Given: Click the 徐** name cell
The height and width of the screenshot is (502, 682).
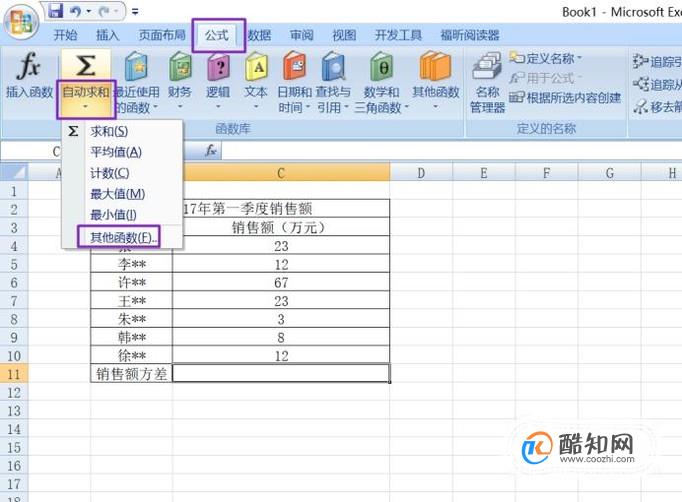Looking at the screenshot, I should coord(131,356).
